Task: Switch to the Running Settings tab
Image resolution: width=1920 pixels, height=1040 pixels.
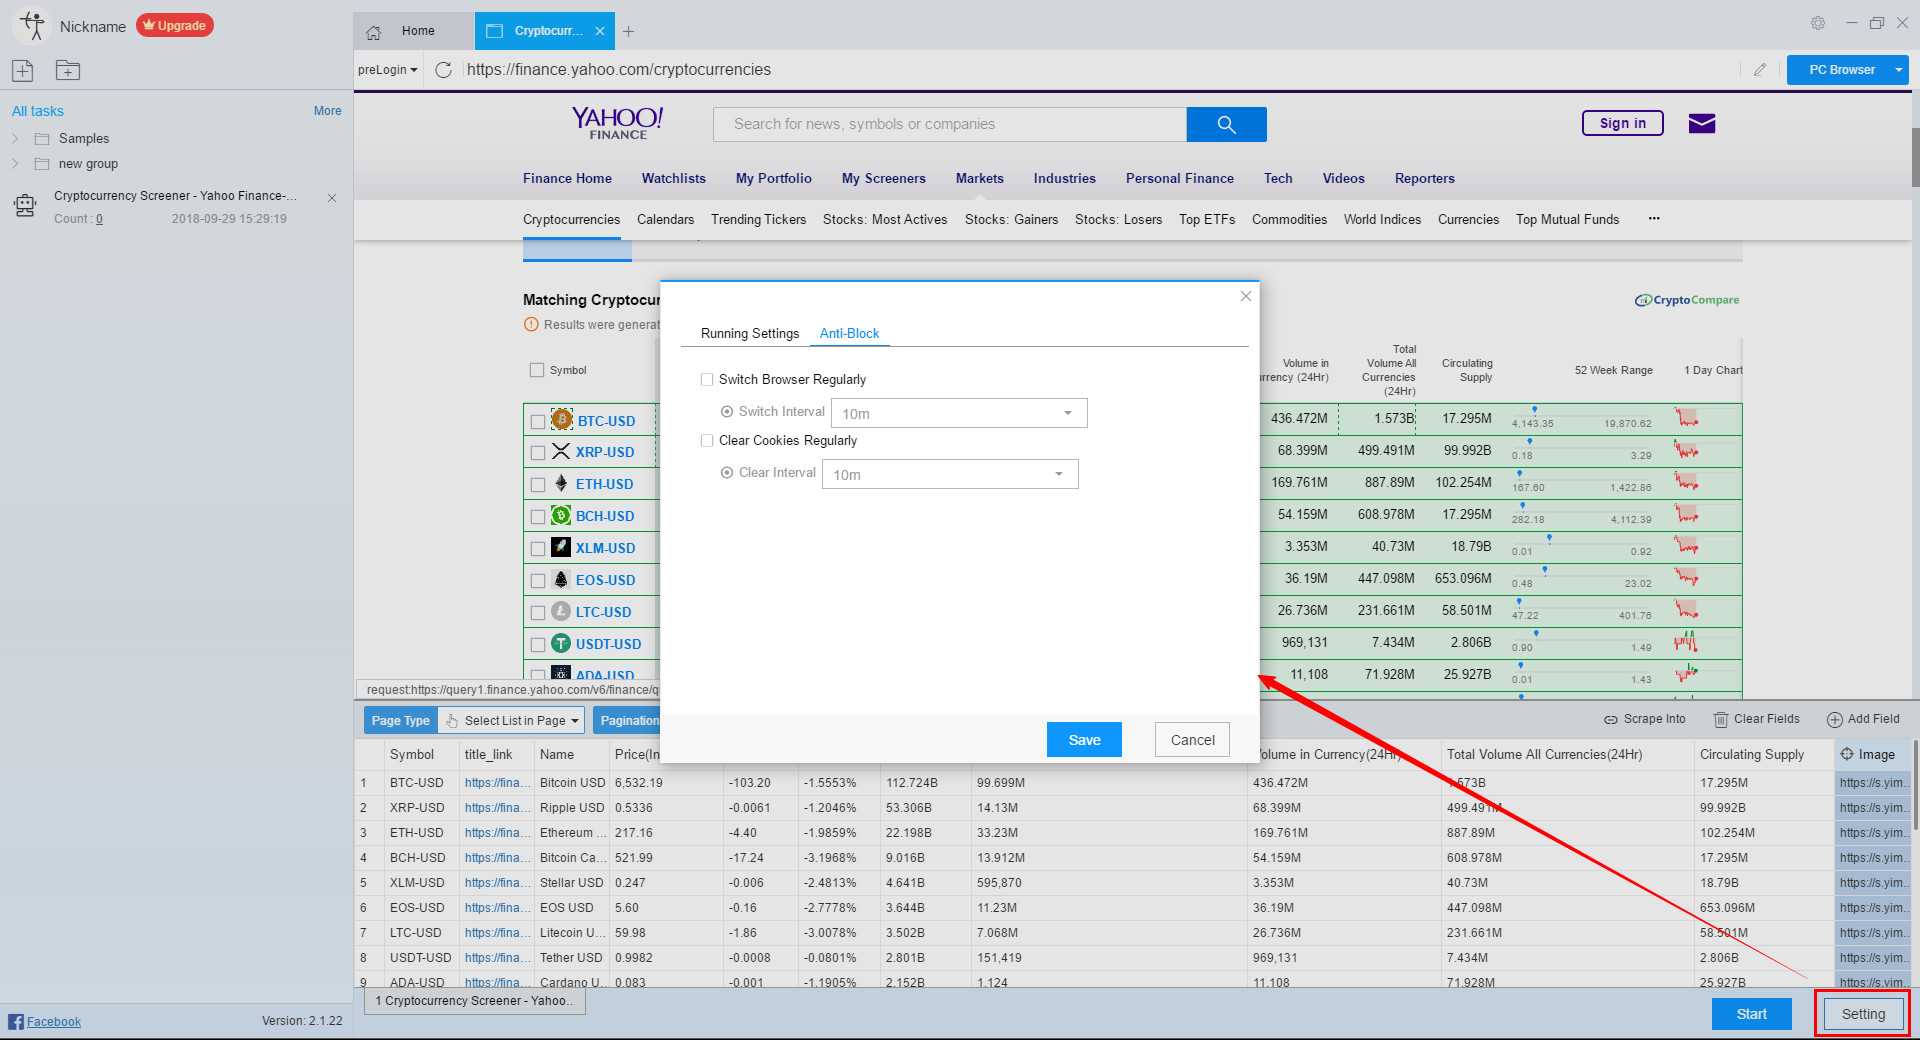Action: coord(749,333)
